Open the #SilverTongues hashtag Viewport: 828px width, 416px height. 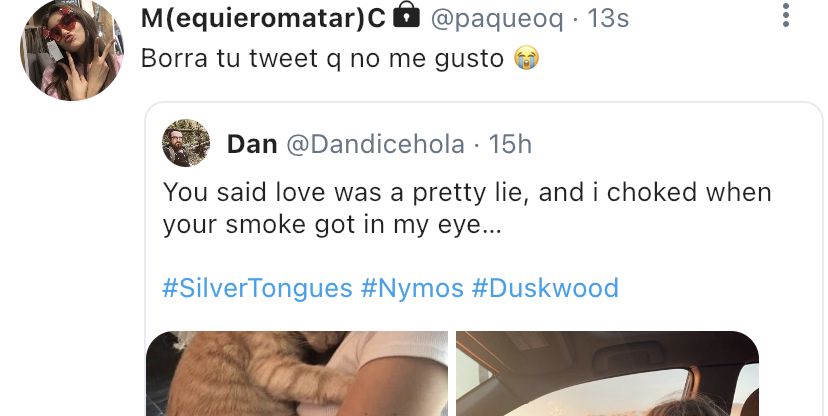point(257,288)
